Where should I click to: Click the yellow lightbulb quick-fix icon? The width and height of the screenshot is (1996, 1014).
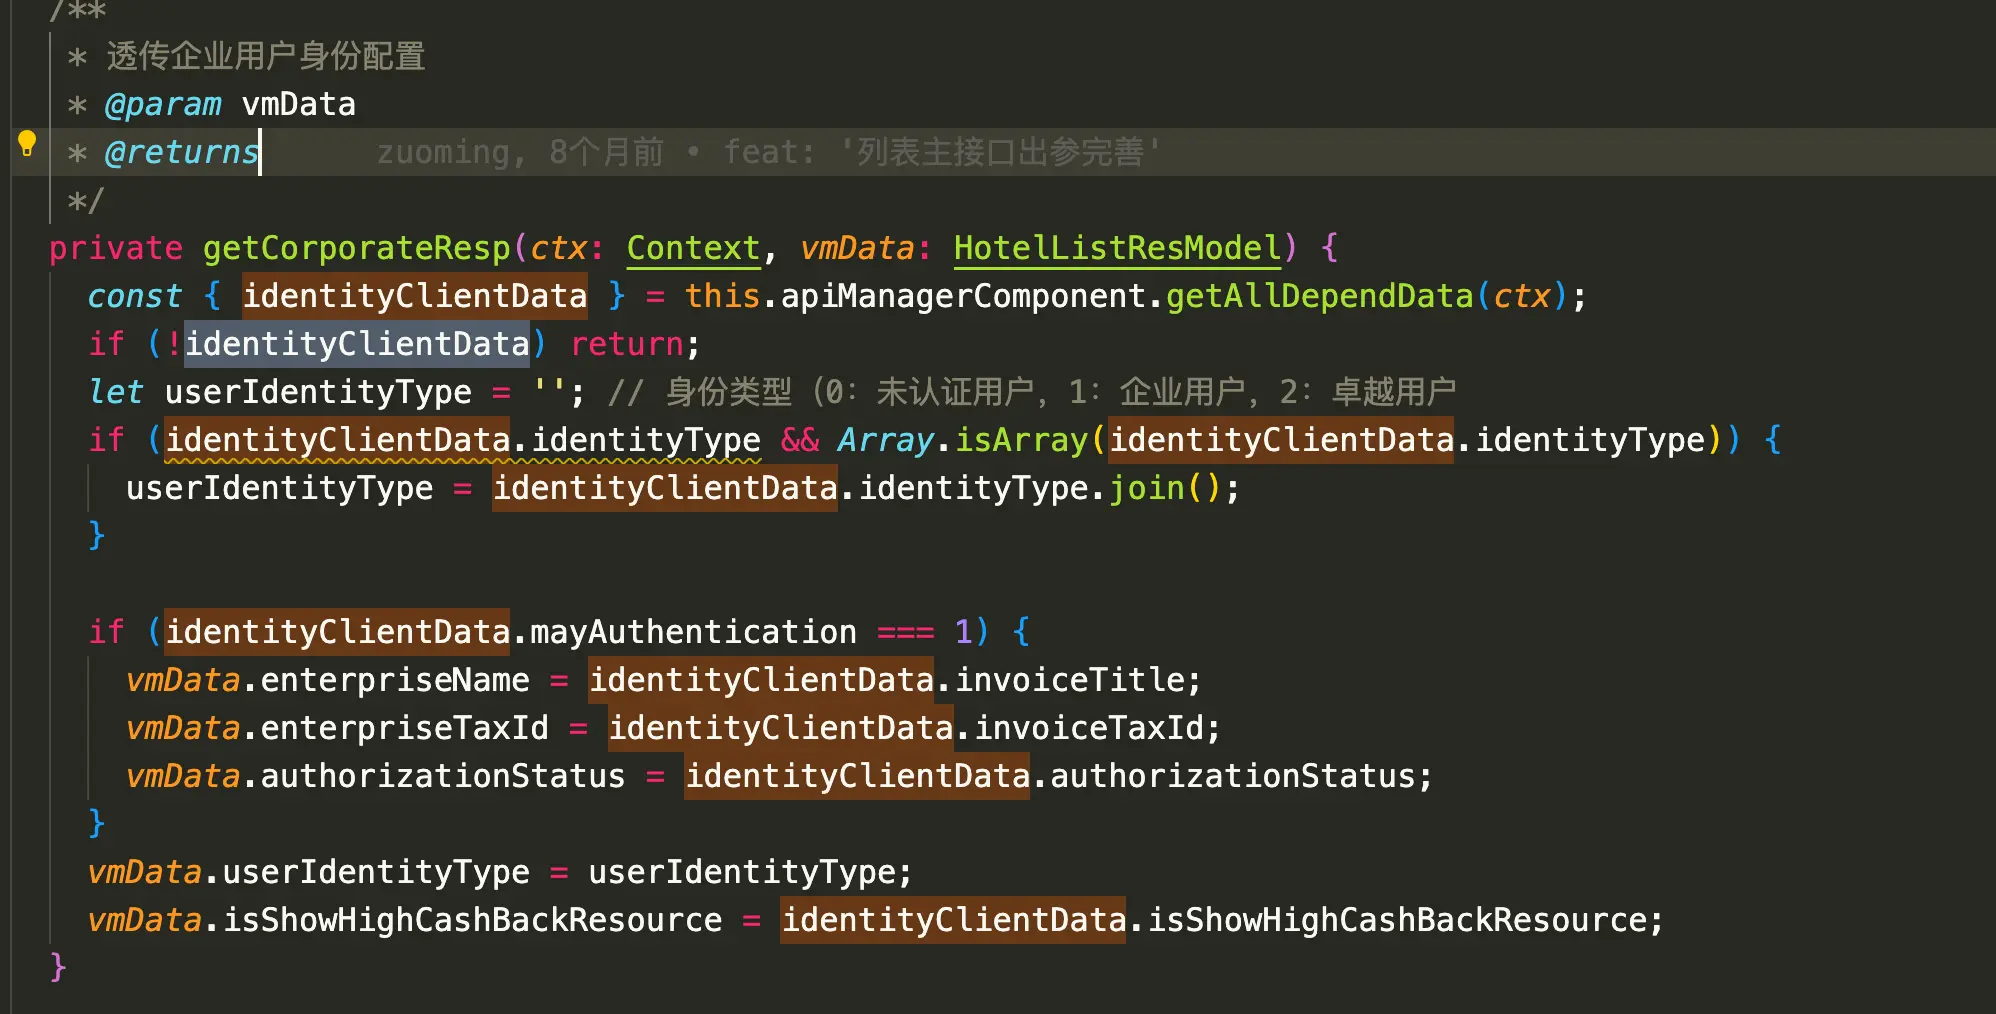pyautogui.click(x=27, y=144)
